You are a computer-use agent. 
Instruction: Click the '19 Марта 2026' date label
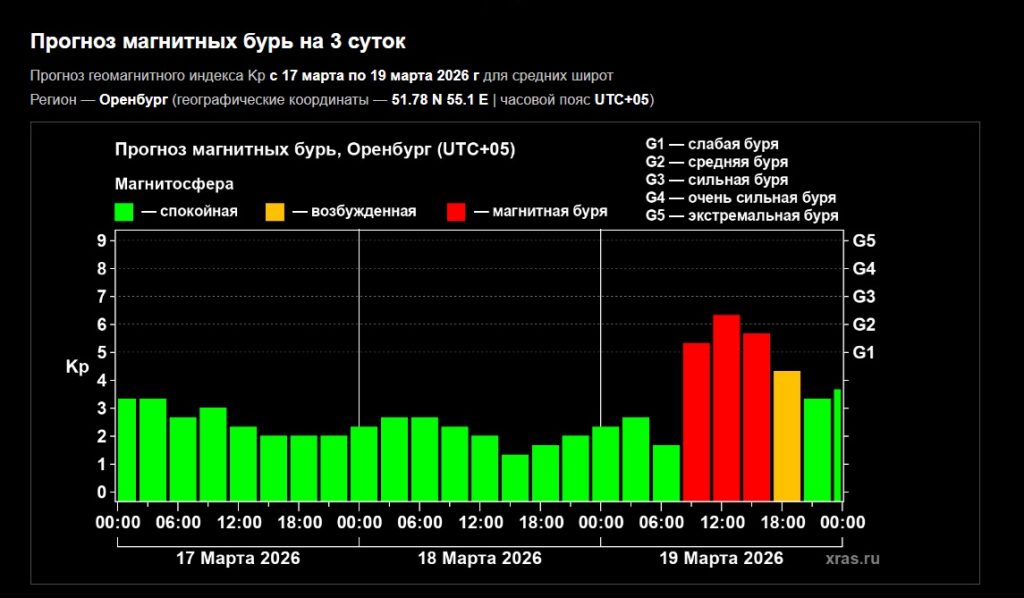point(721,558)
